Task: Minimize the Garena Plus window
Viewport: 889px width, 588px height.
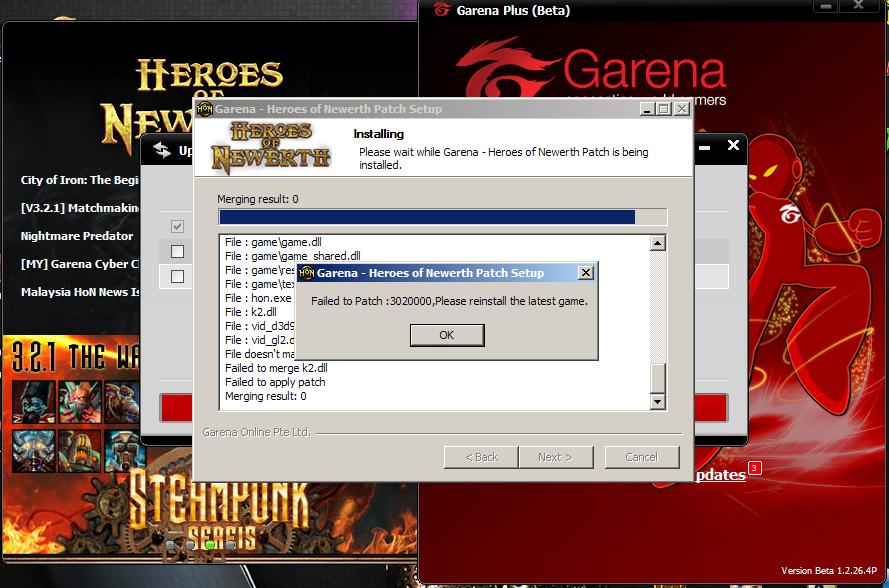Action: [826, 6]
